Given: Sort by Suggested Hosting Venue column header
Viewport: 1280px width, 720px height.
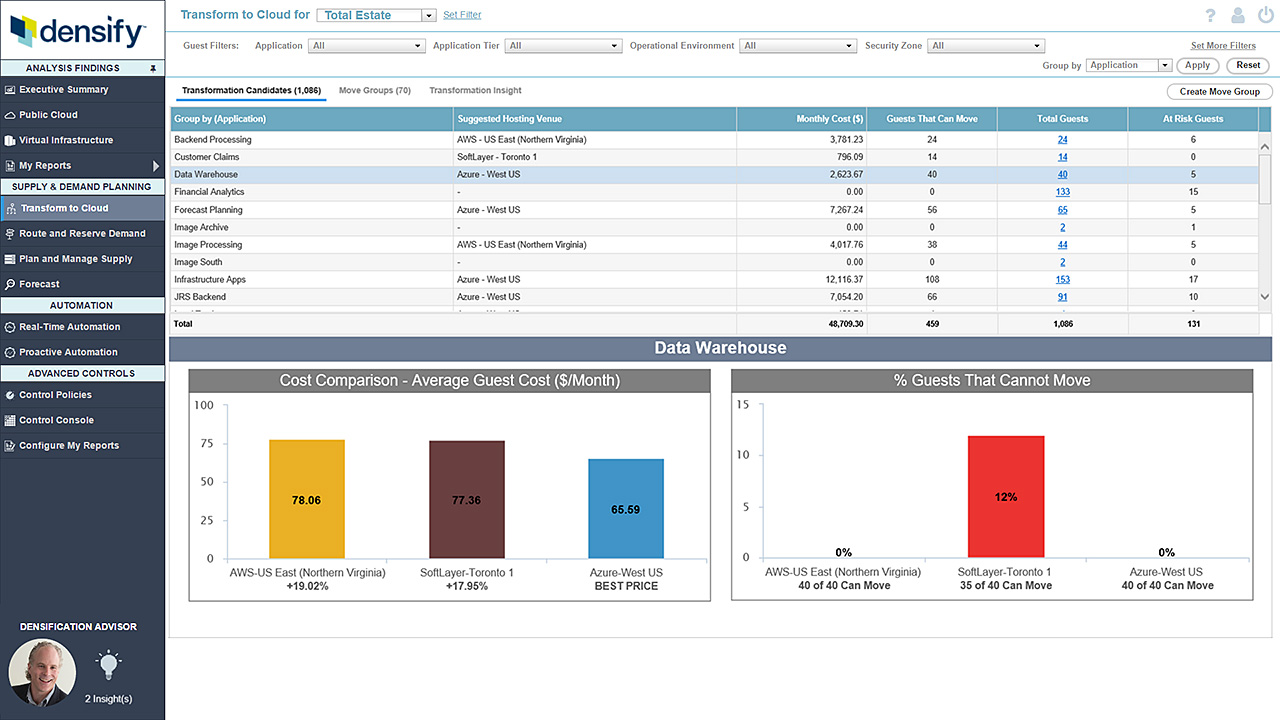Looking at the screenshot, I should [x=595, y=119].
